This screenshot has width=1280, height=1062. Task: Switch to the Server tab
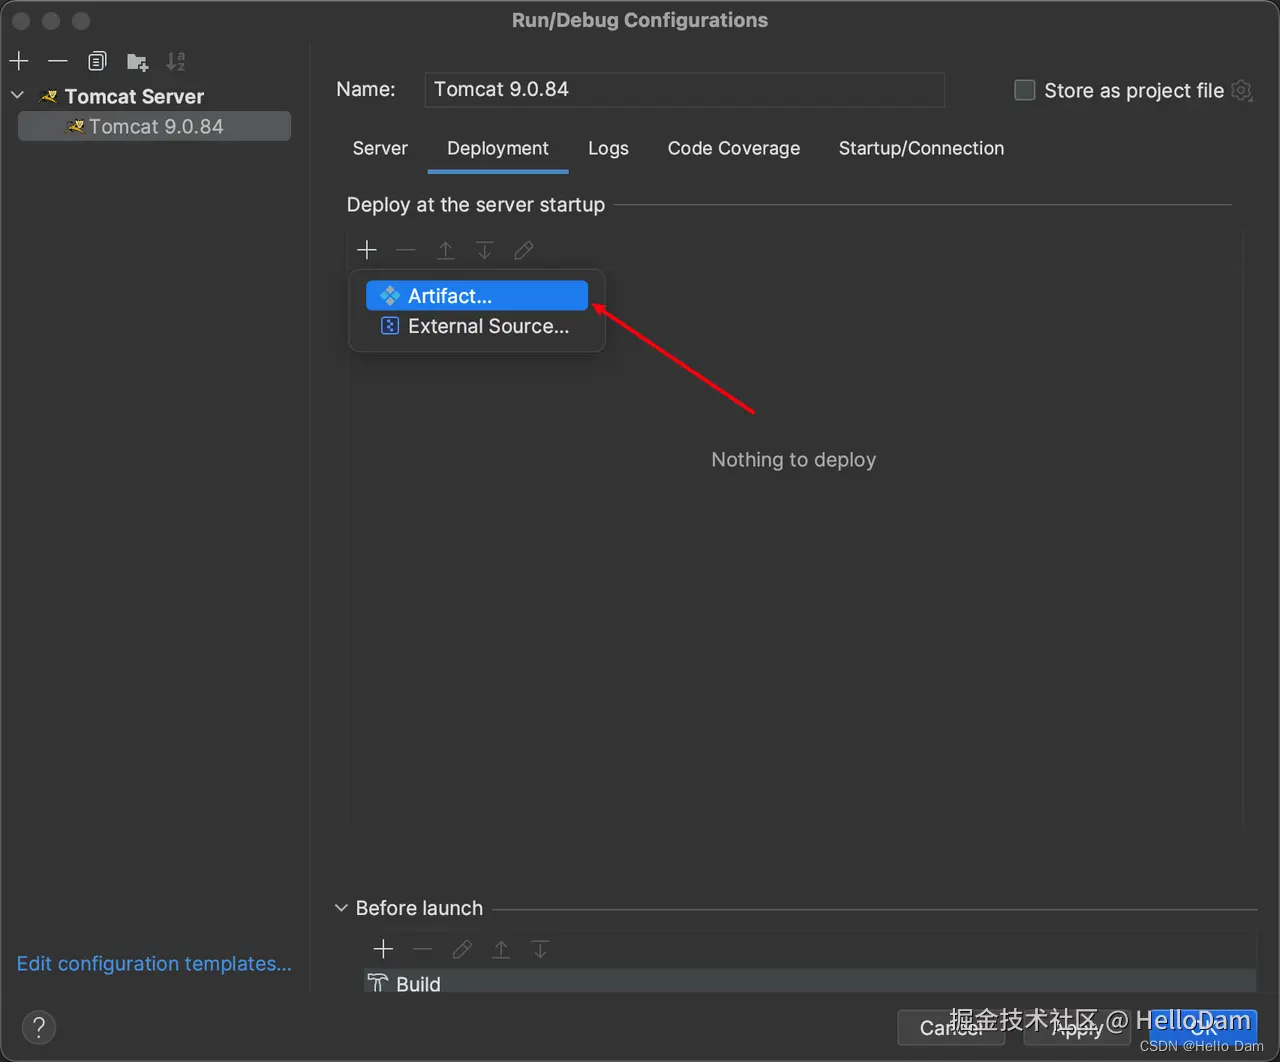(380, 148)
